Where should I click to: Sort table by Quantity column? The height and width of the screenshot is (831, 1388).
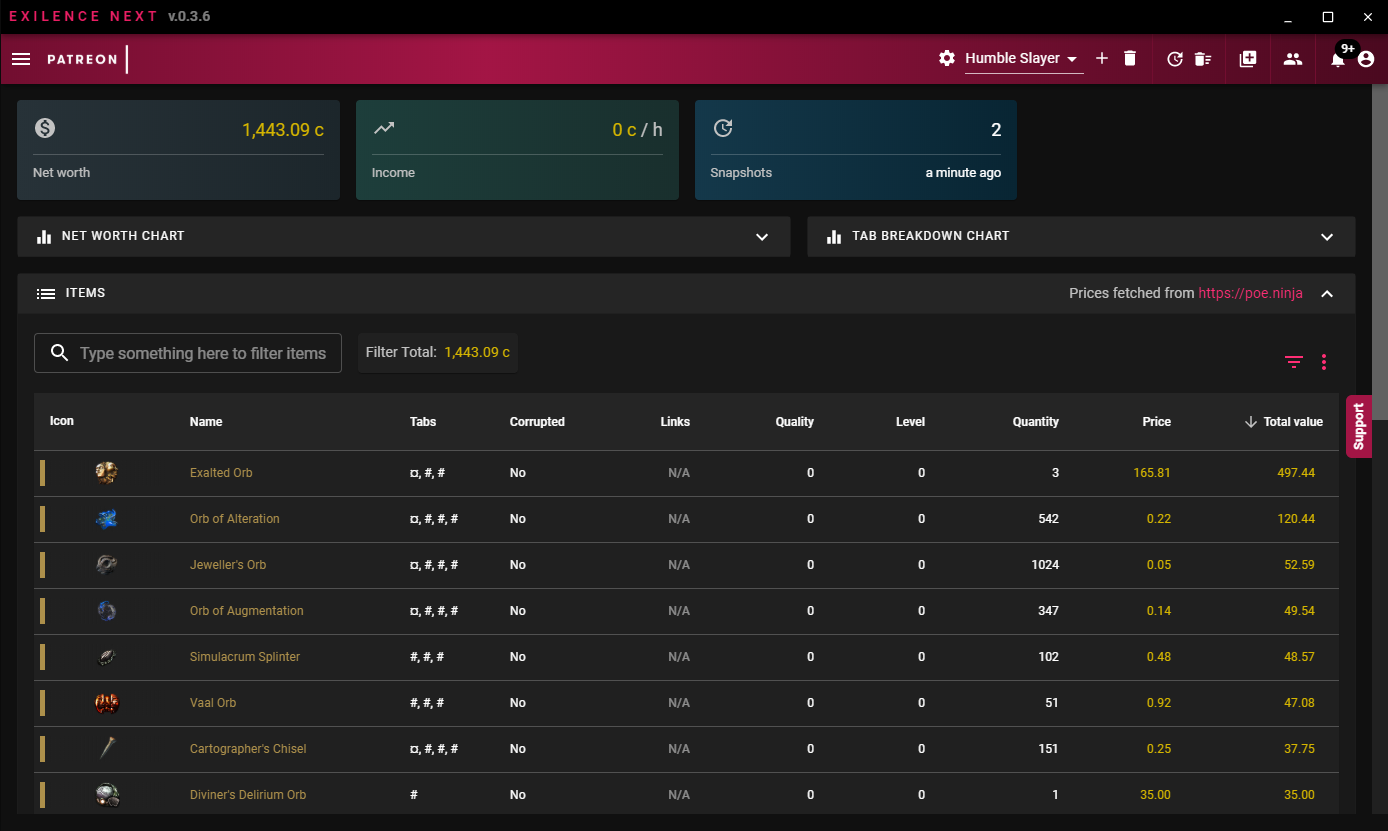(1036, 422)
